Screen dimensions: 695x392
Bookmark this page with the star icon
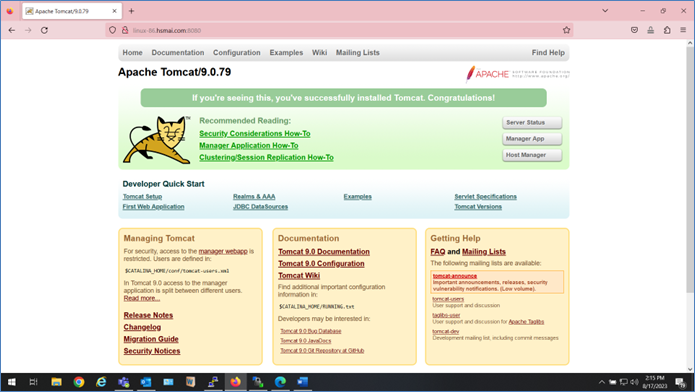point(566,30)
